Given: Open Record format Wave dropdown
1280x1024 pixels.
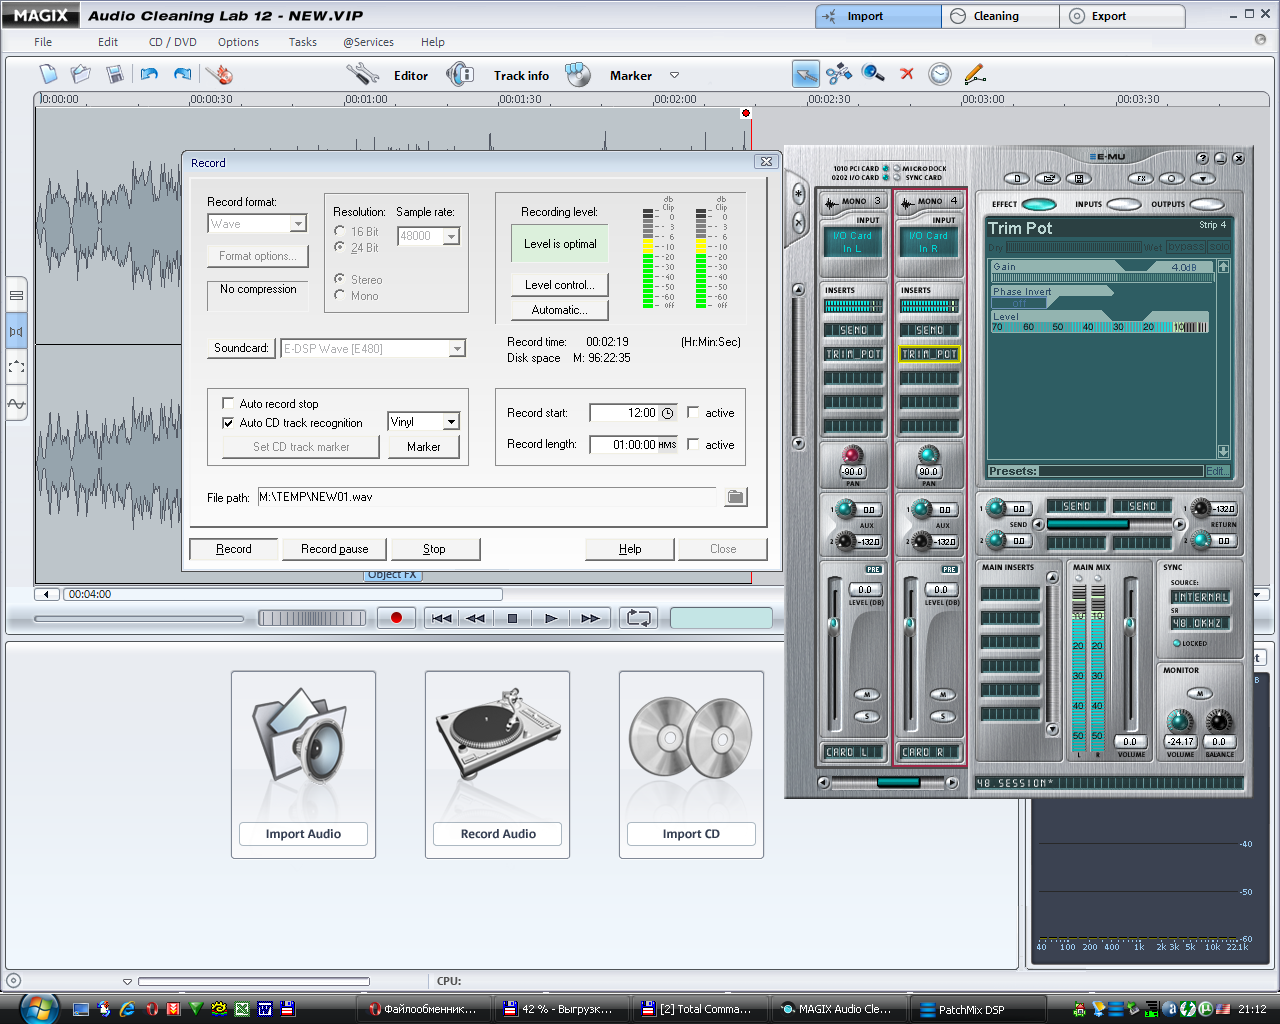Looking at the screenshot, I should [x=298, y=224].
